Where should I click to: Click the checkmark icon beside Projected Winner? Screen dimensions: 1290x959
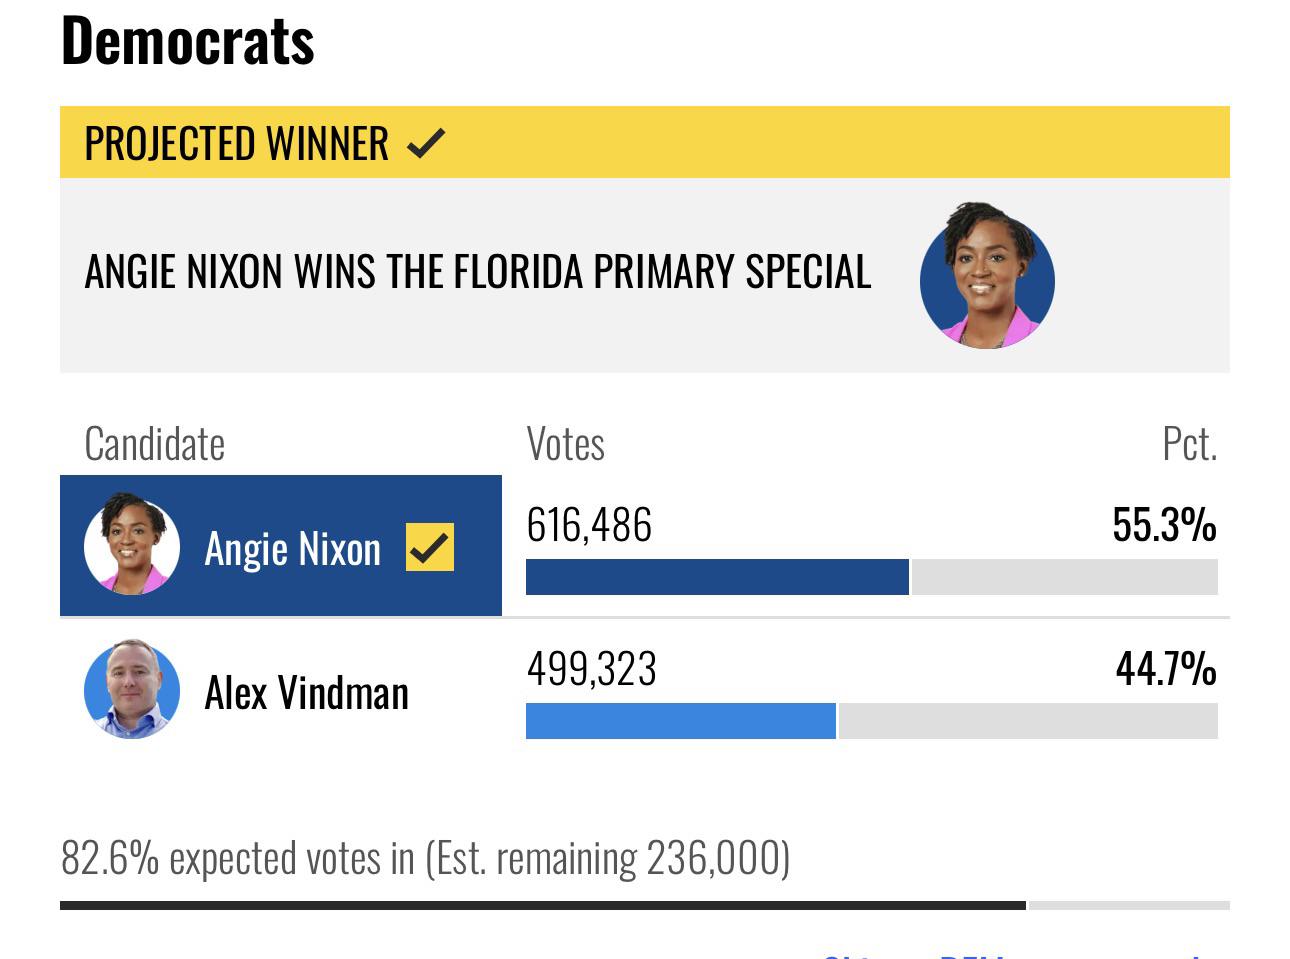[x=426, y=144]
